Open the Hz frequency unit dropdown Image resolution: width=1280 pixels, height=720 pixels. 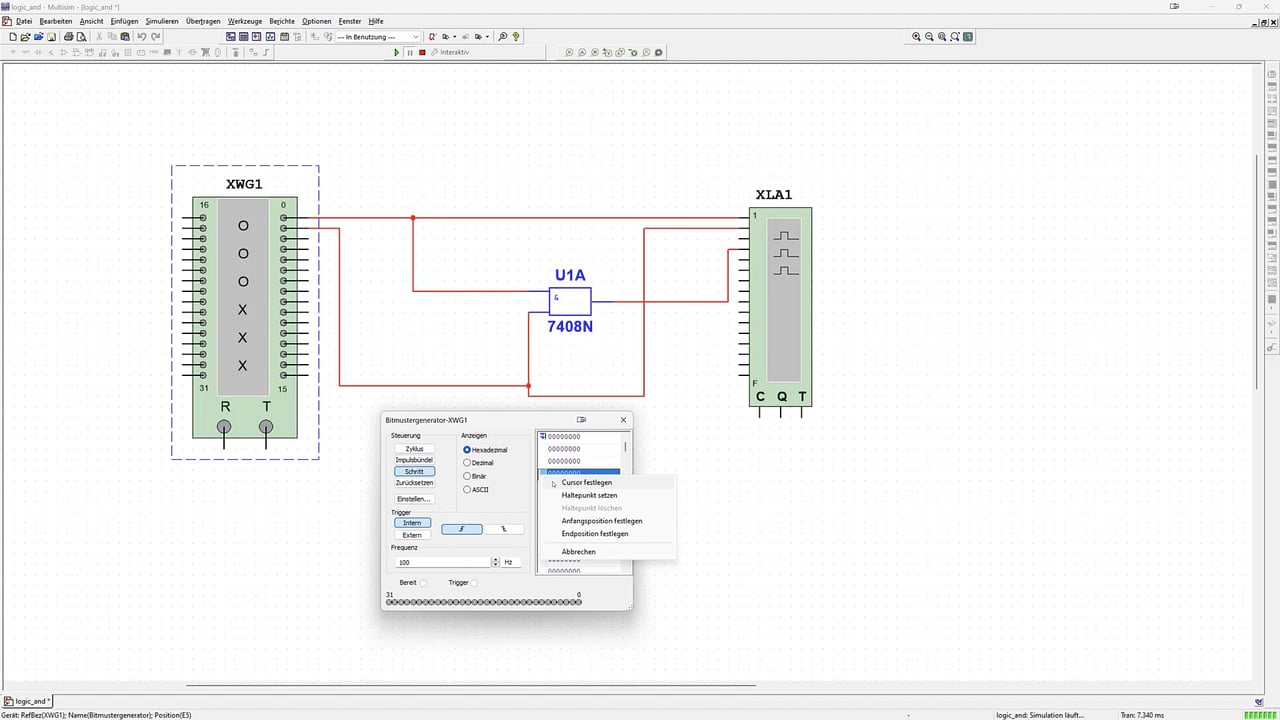pos(509,562)
